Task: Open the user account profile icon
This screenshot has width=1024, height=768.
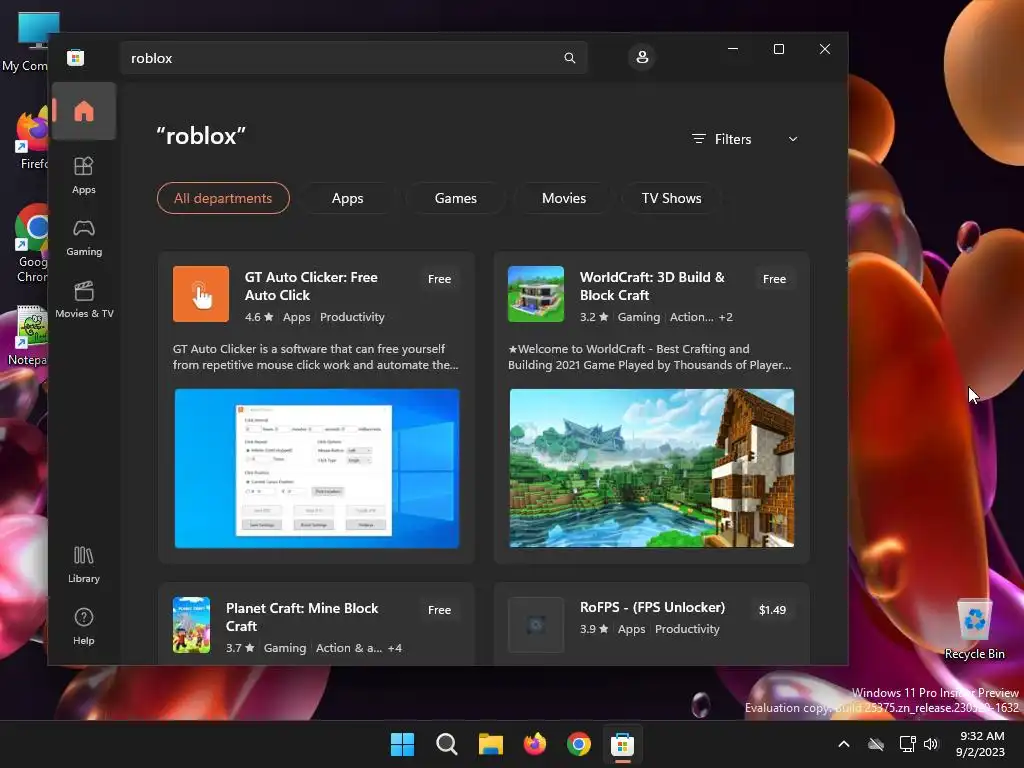Action: (x=642, y=57)
